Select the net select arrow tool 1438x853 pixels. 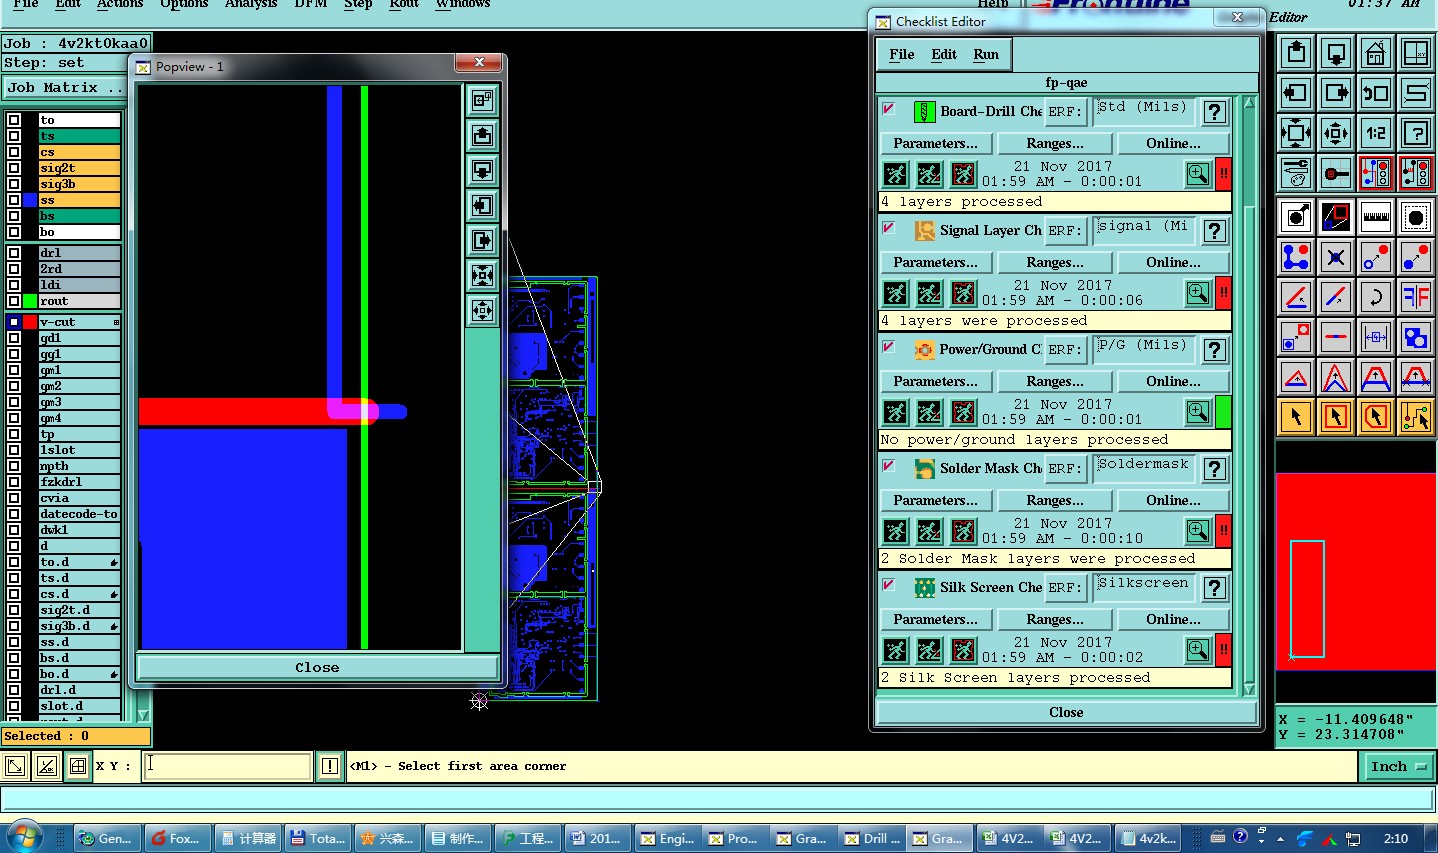coord(1416,416)
